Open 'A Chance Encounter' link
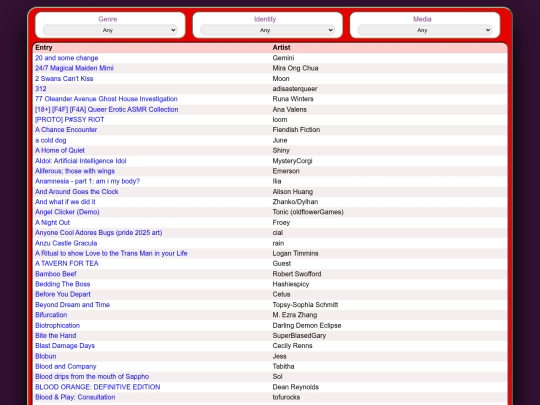 (x=66, y=130)
